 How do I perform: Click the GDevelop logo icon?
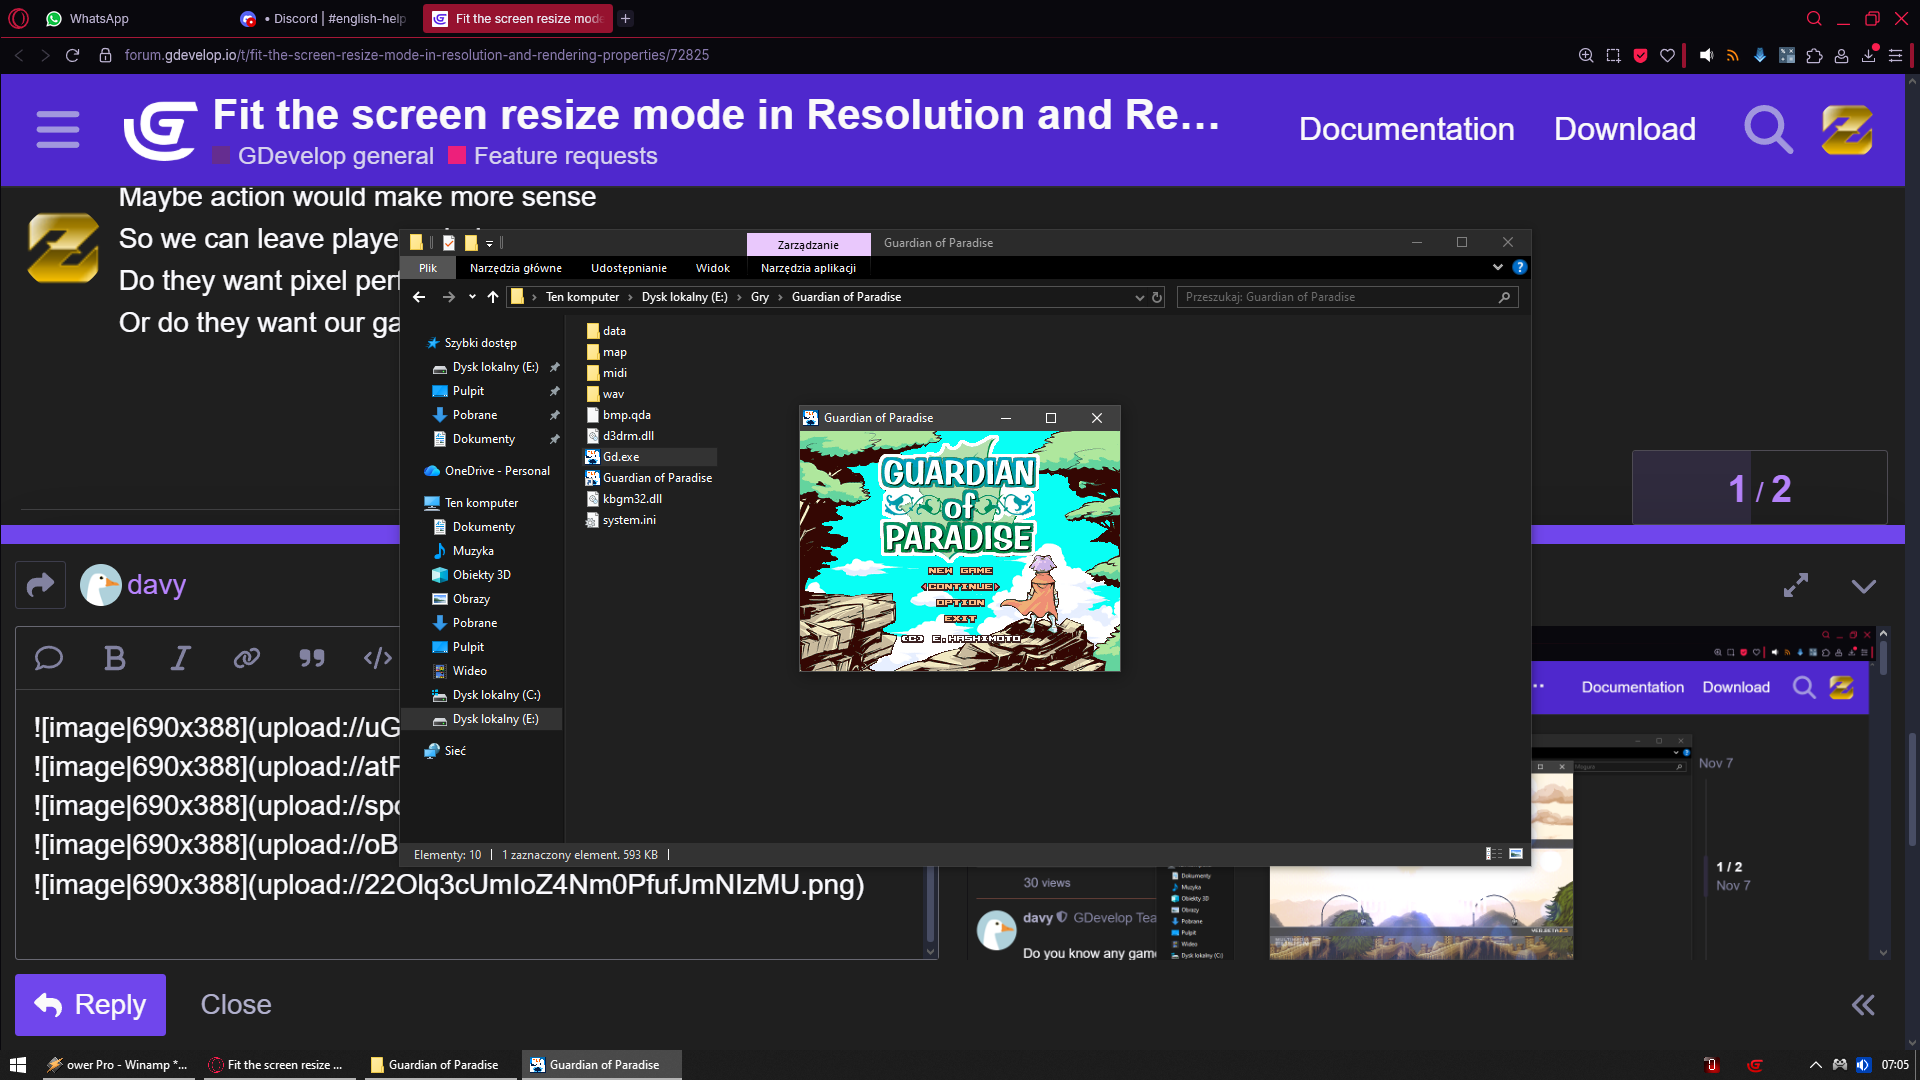[x=160, y=130]
